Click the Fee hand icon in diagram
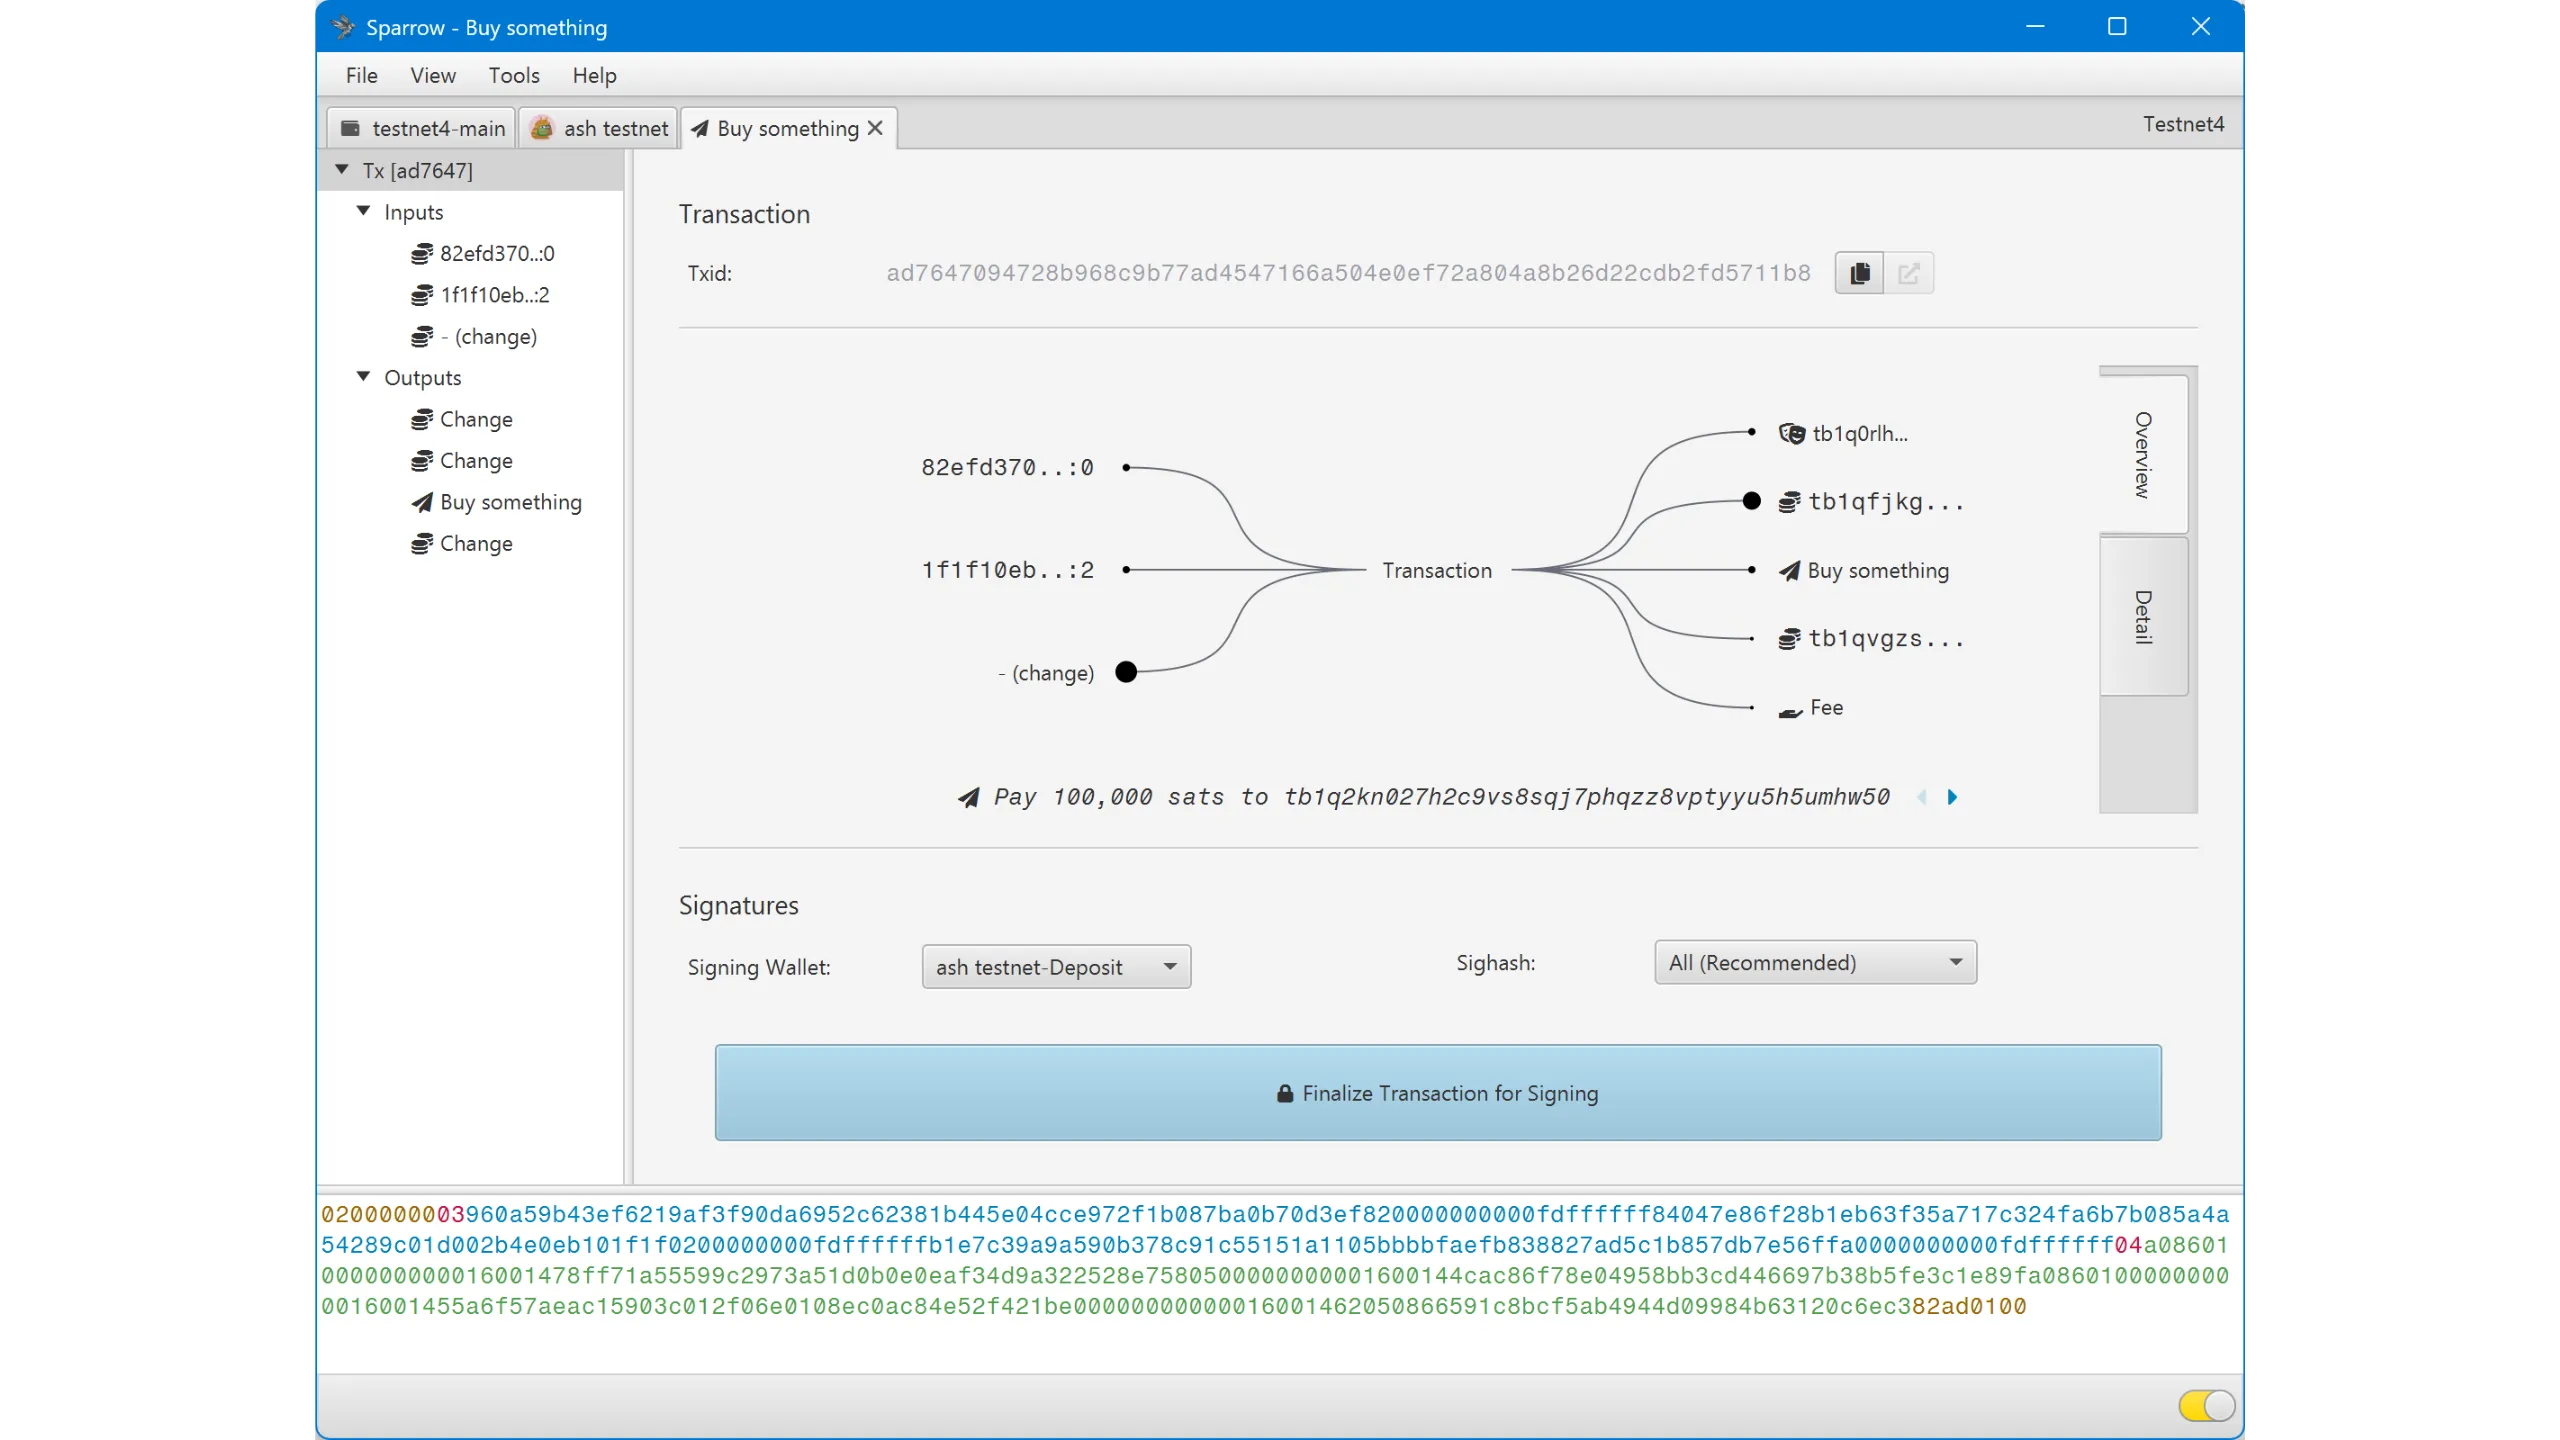 [x=1790, y=711]
